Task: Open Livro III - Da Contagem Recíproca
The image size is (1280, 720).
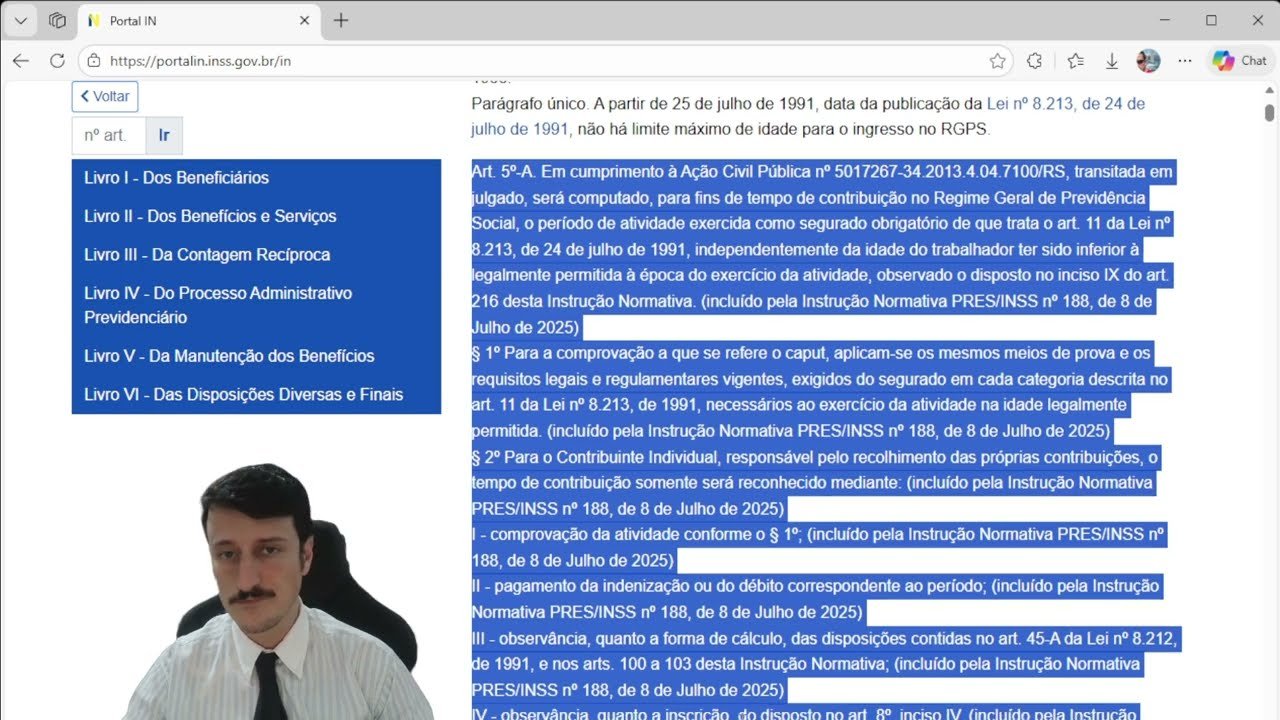Action: [256, 255]
